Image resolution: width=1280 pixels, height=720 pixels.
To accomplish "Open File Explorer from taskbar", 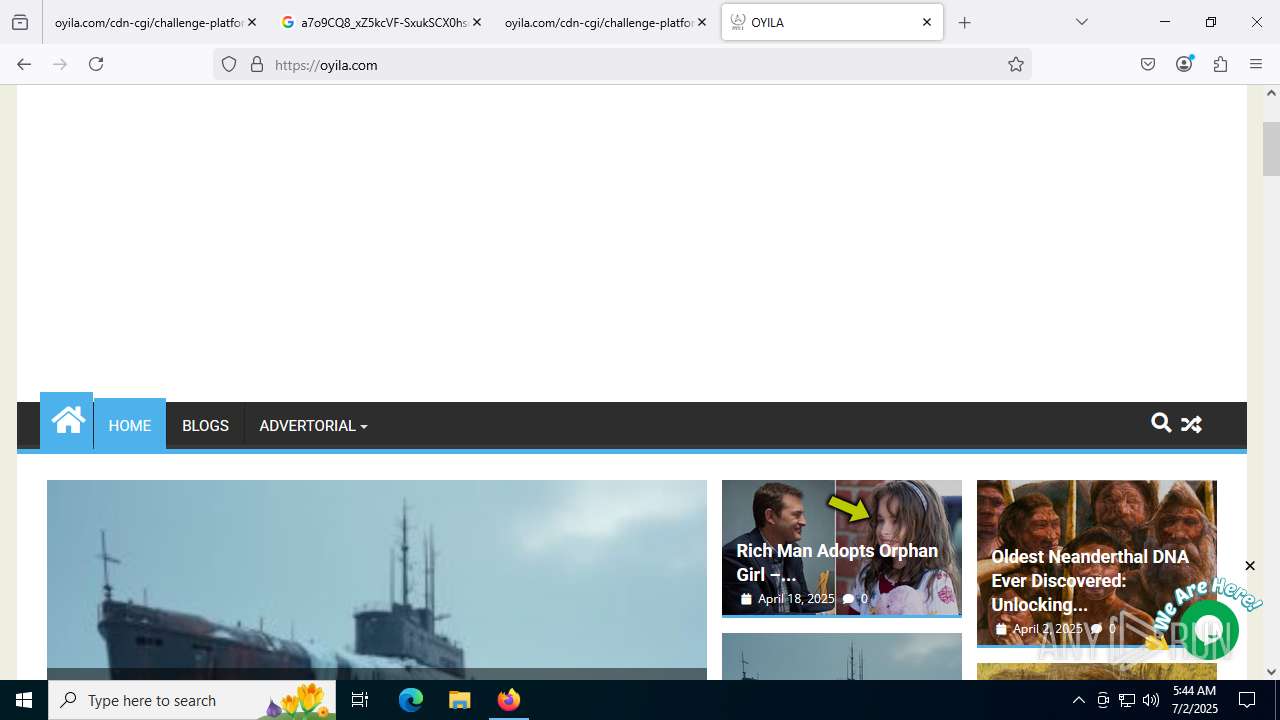I will tap(459, 700).
